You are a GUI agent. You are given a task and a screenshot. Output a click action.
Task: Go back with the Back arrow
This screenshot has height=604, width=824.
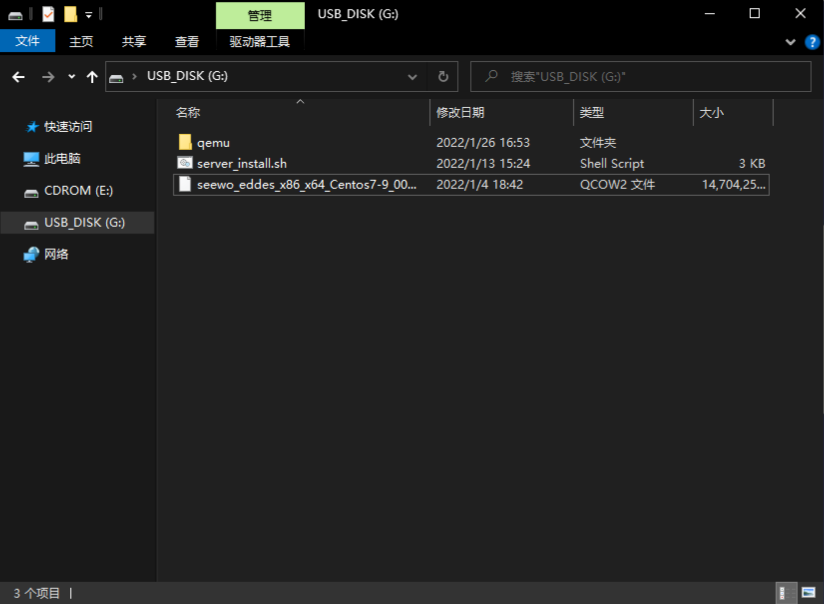tap(18, 77)
